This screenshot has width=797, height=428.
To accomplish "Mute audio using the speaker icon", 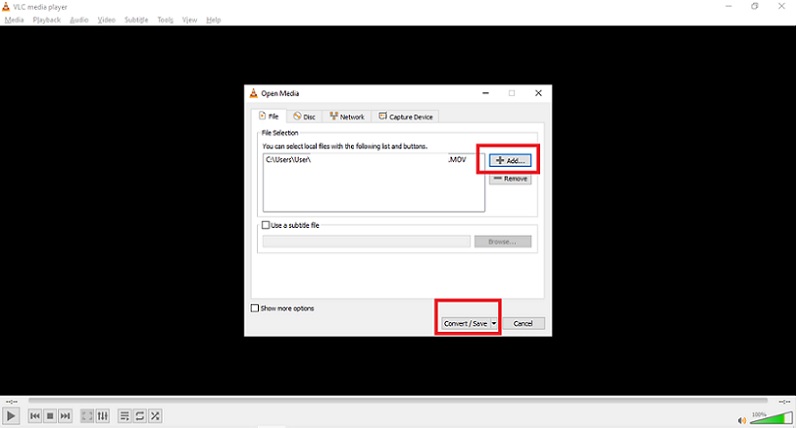I will click(741, 420).
